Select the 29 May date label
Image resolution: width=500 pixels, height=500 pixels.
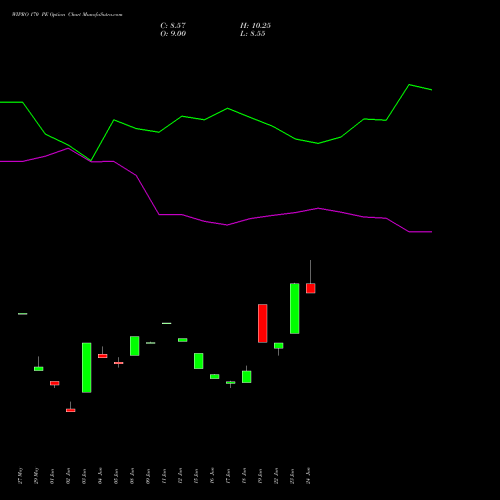coord(37,476)
